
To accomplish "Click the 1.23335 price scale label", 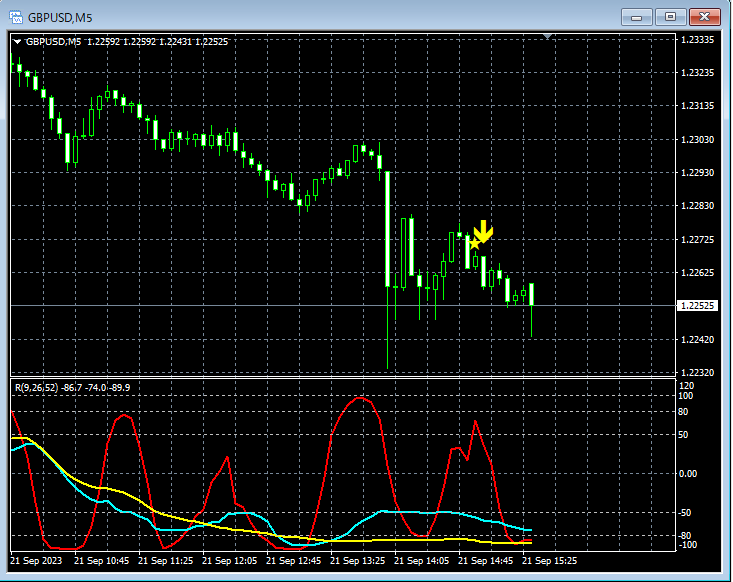I will point(696,40).
